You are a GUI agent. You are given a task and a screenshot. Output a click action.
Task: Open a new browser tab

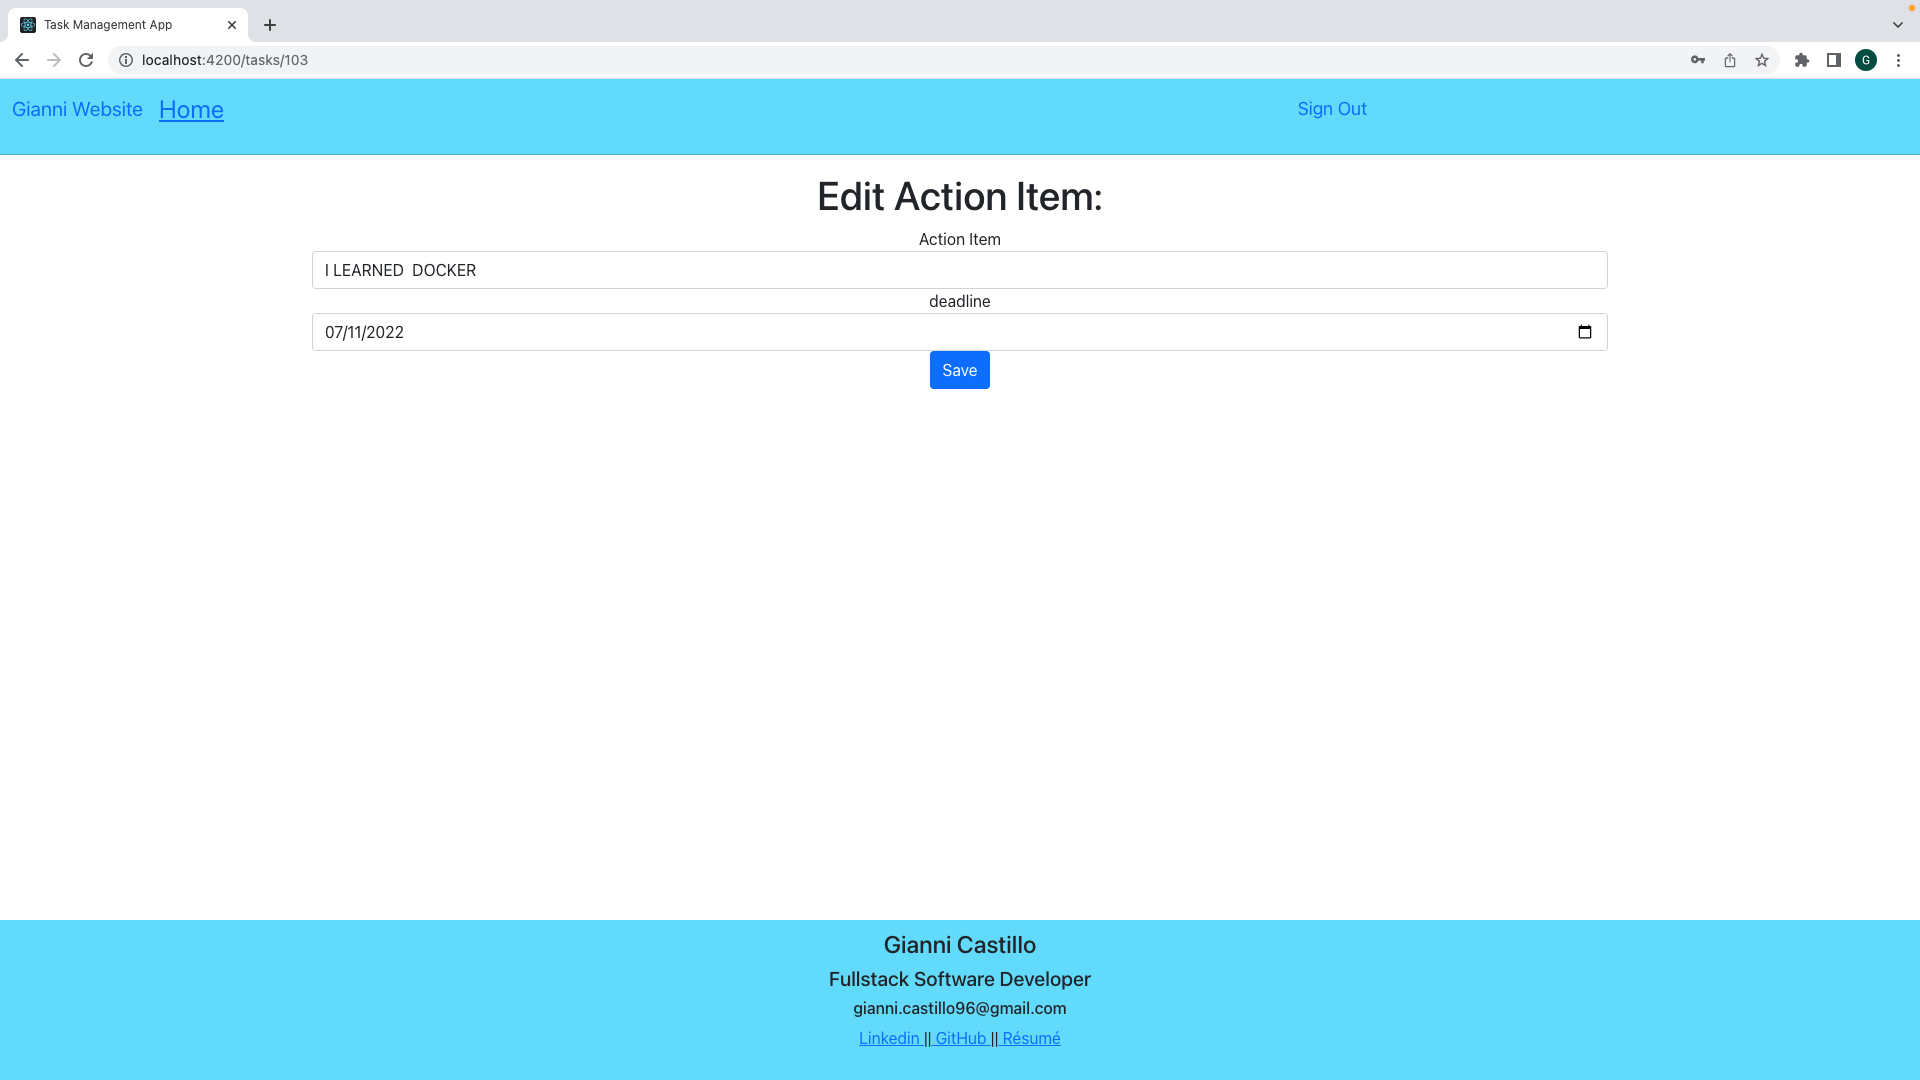coord(268,25)
